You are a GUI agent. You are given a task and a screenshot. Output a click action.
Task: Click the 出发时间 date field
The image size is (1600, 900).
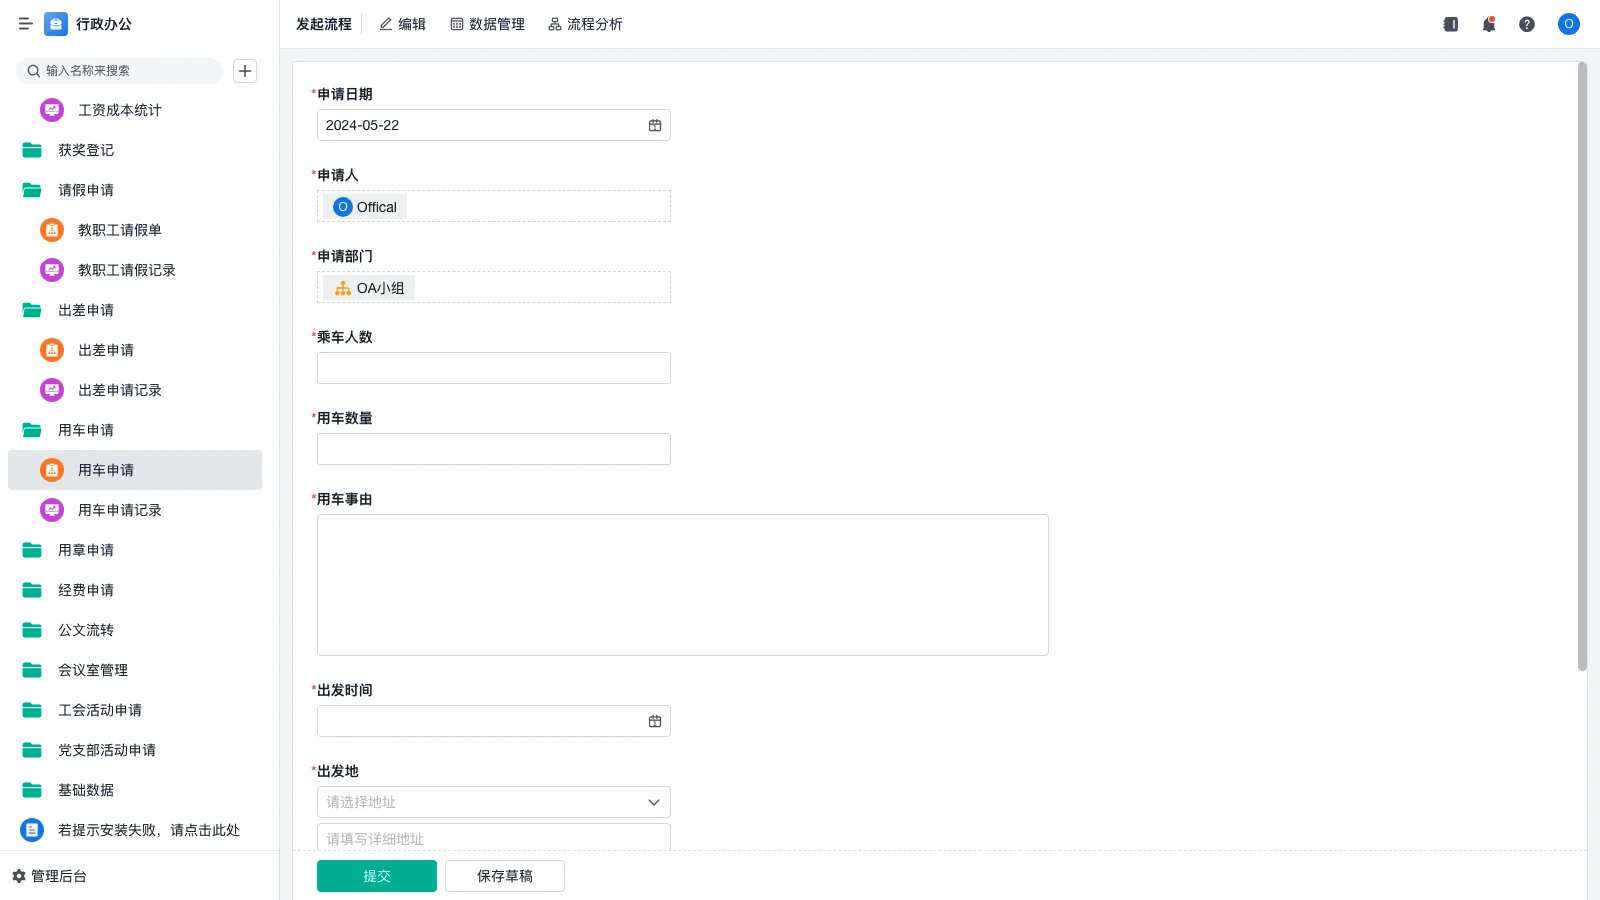[494, 721]
